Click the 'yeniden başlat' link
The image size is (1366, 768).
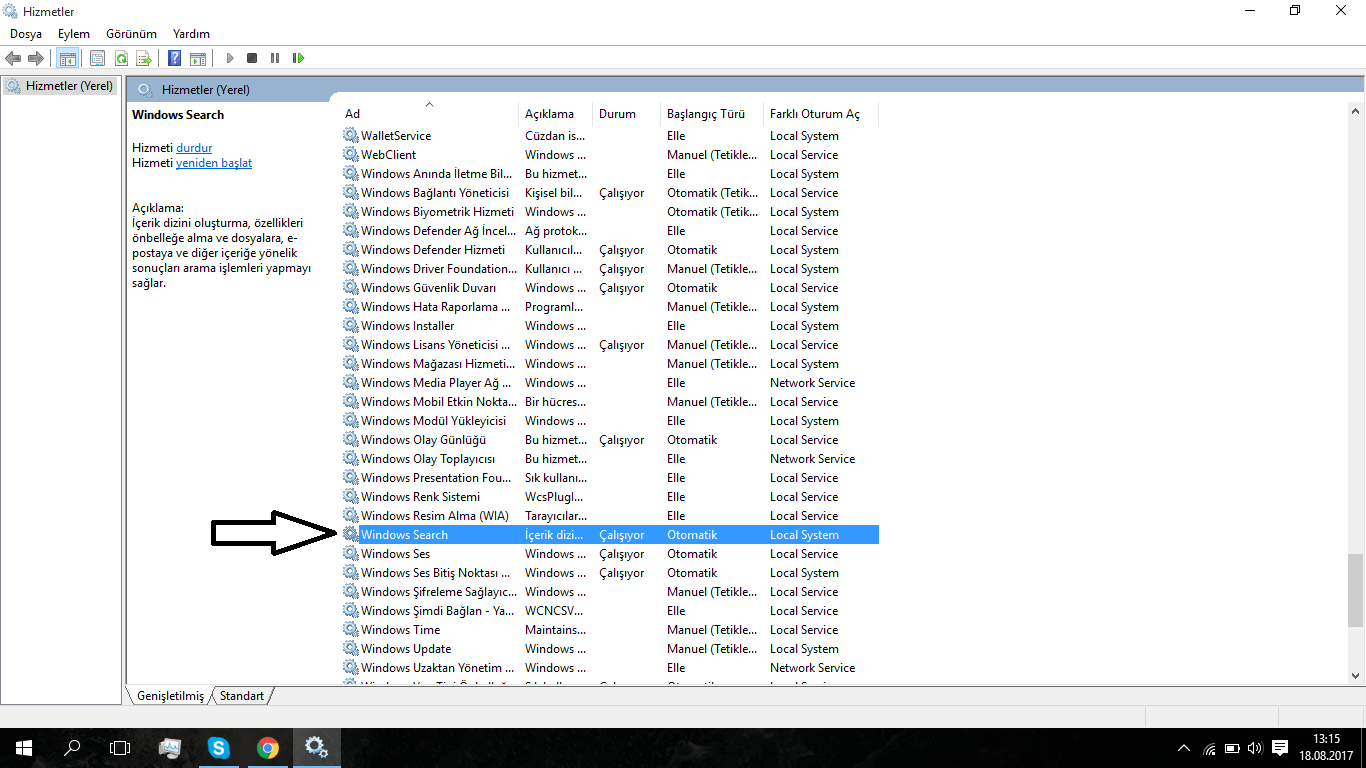(214, 163)
